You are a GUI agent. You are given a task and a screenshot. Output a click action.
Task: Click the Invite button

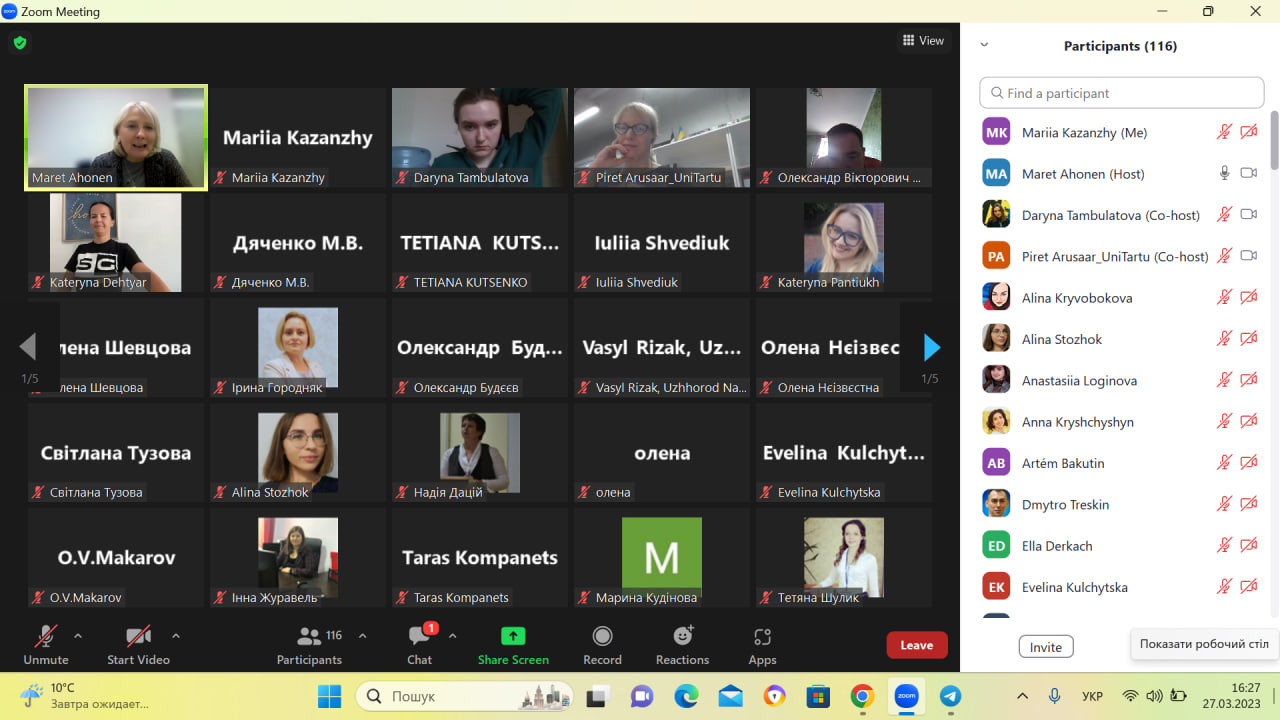tap(1046, 647)
